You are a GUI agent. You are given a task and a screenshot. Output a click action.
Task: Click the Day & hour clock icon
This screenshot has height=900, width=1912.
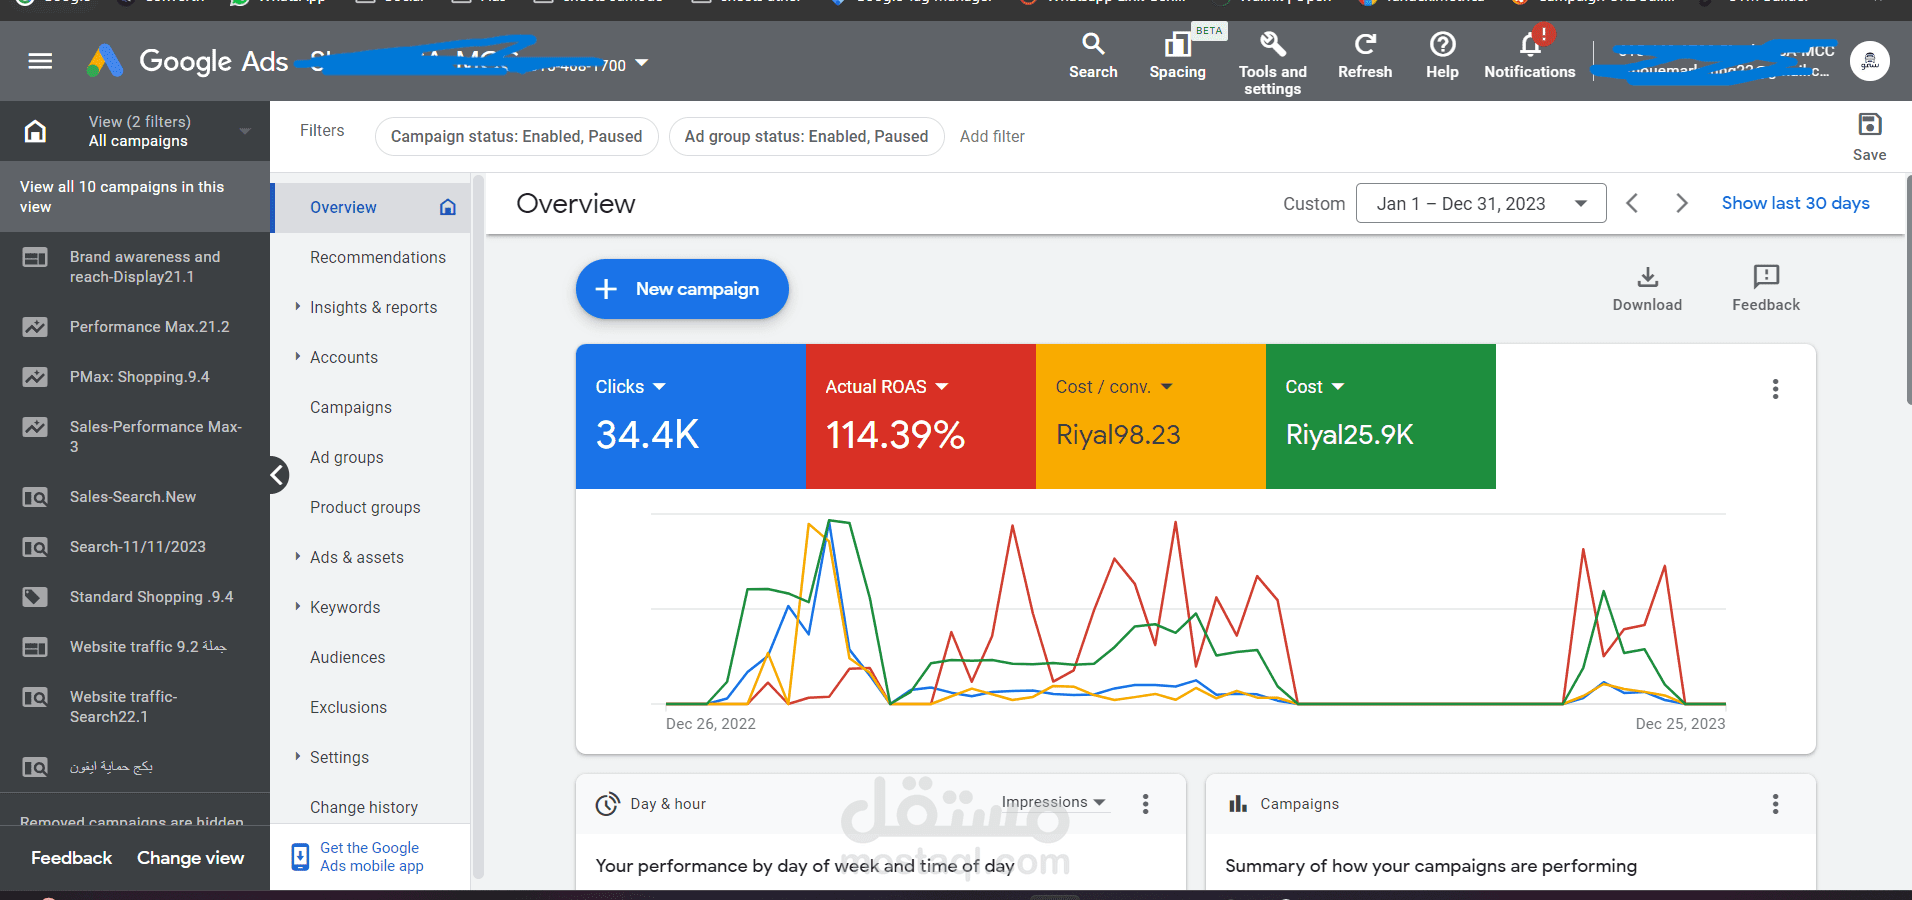pos(607,804)
